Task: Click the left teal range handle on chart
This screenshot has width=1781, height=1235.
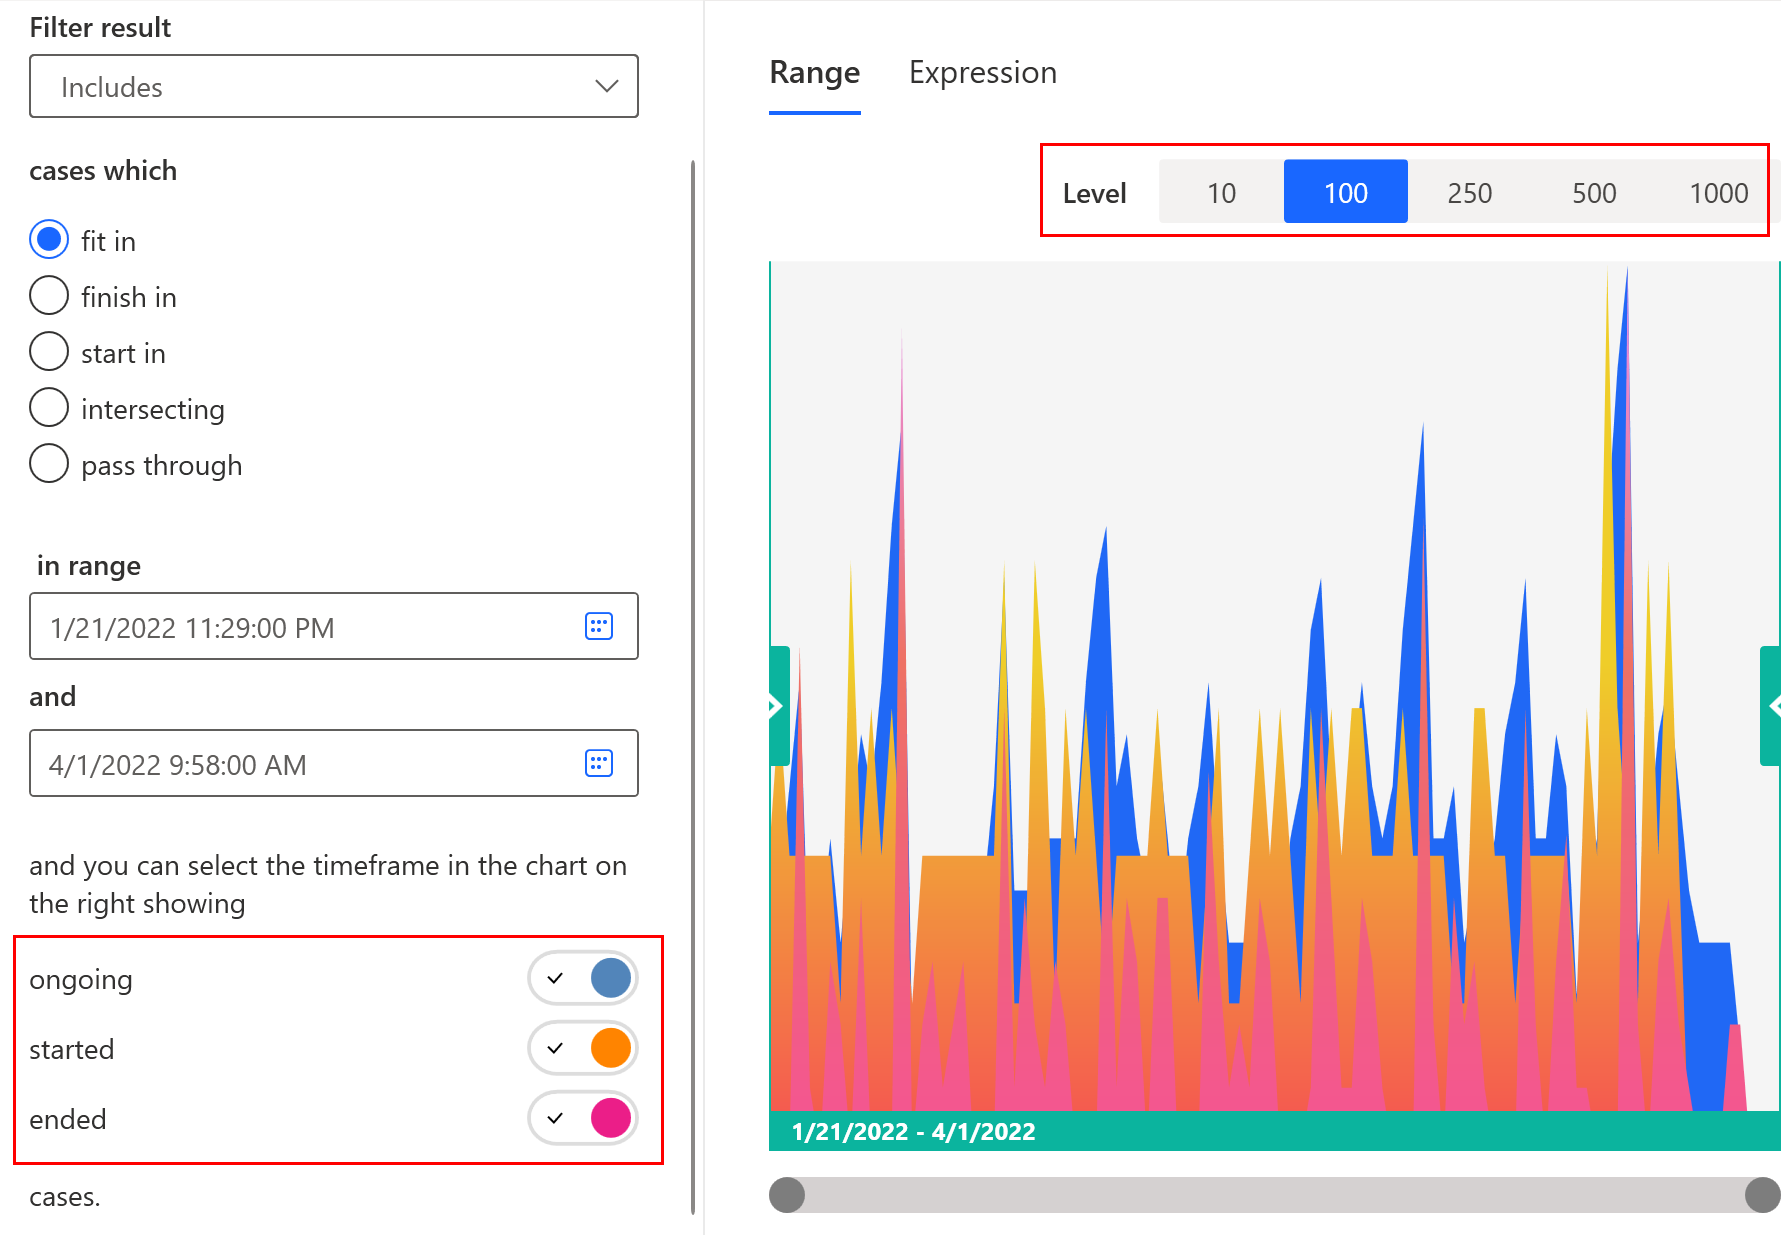Action: point(779,706)
